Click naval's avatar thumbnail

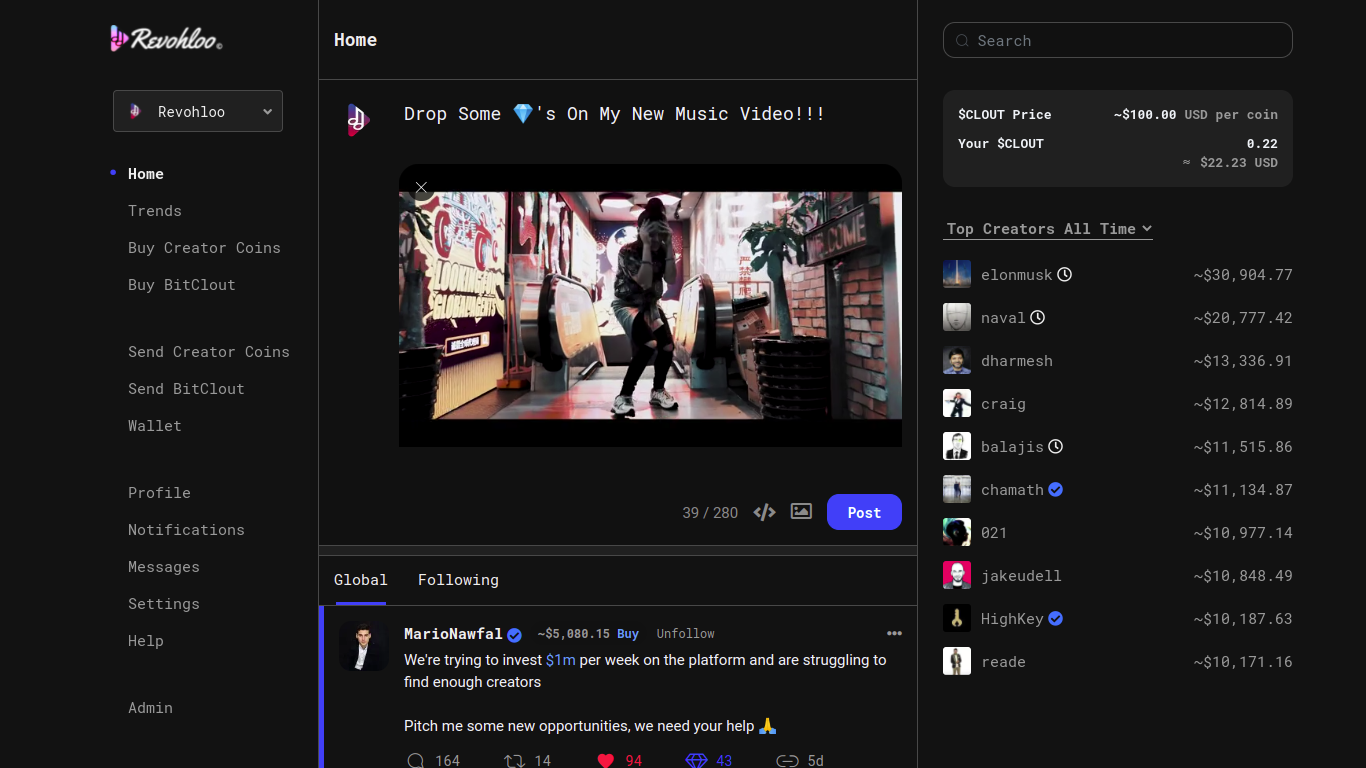[x=957, y=317]
